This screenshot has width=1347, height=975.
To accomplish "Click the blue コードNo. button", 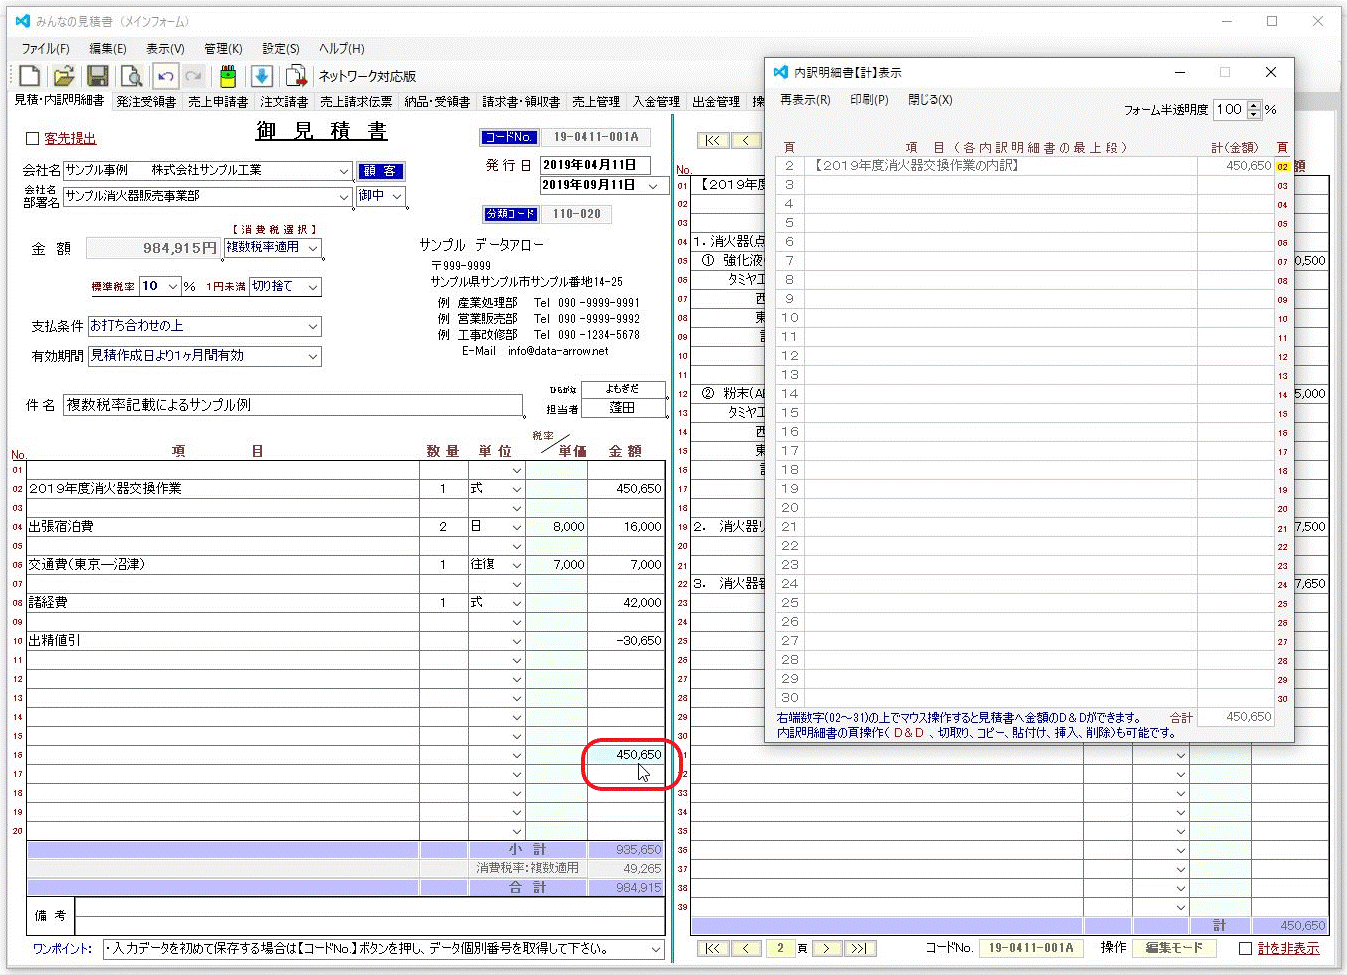I will coord(509,138).
